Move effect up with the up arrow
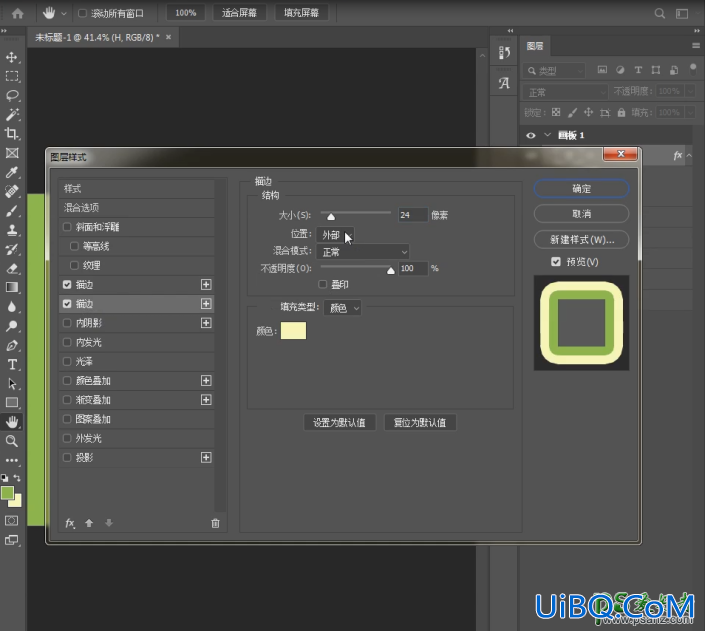This screenshot has height=631, width=705. (89, 523)
